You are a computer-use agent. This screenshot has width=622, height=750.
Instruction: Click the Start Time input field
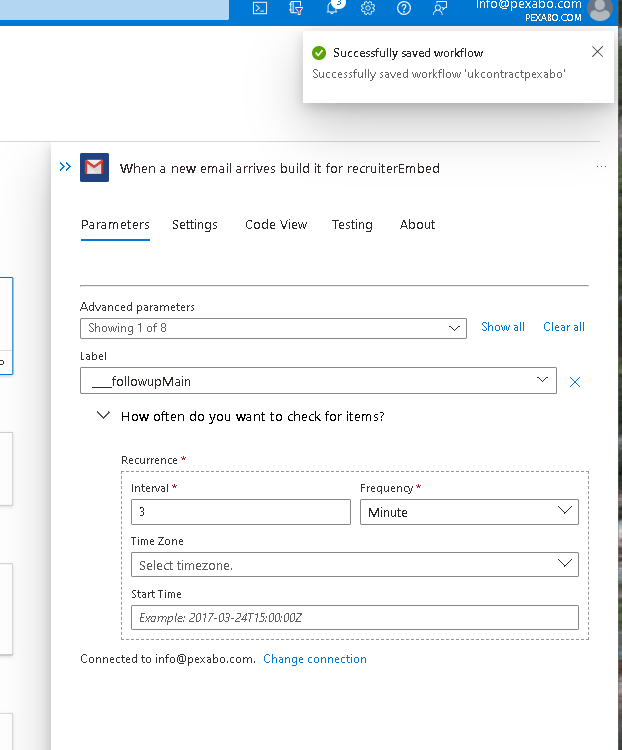(355, 618)
